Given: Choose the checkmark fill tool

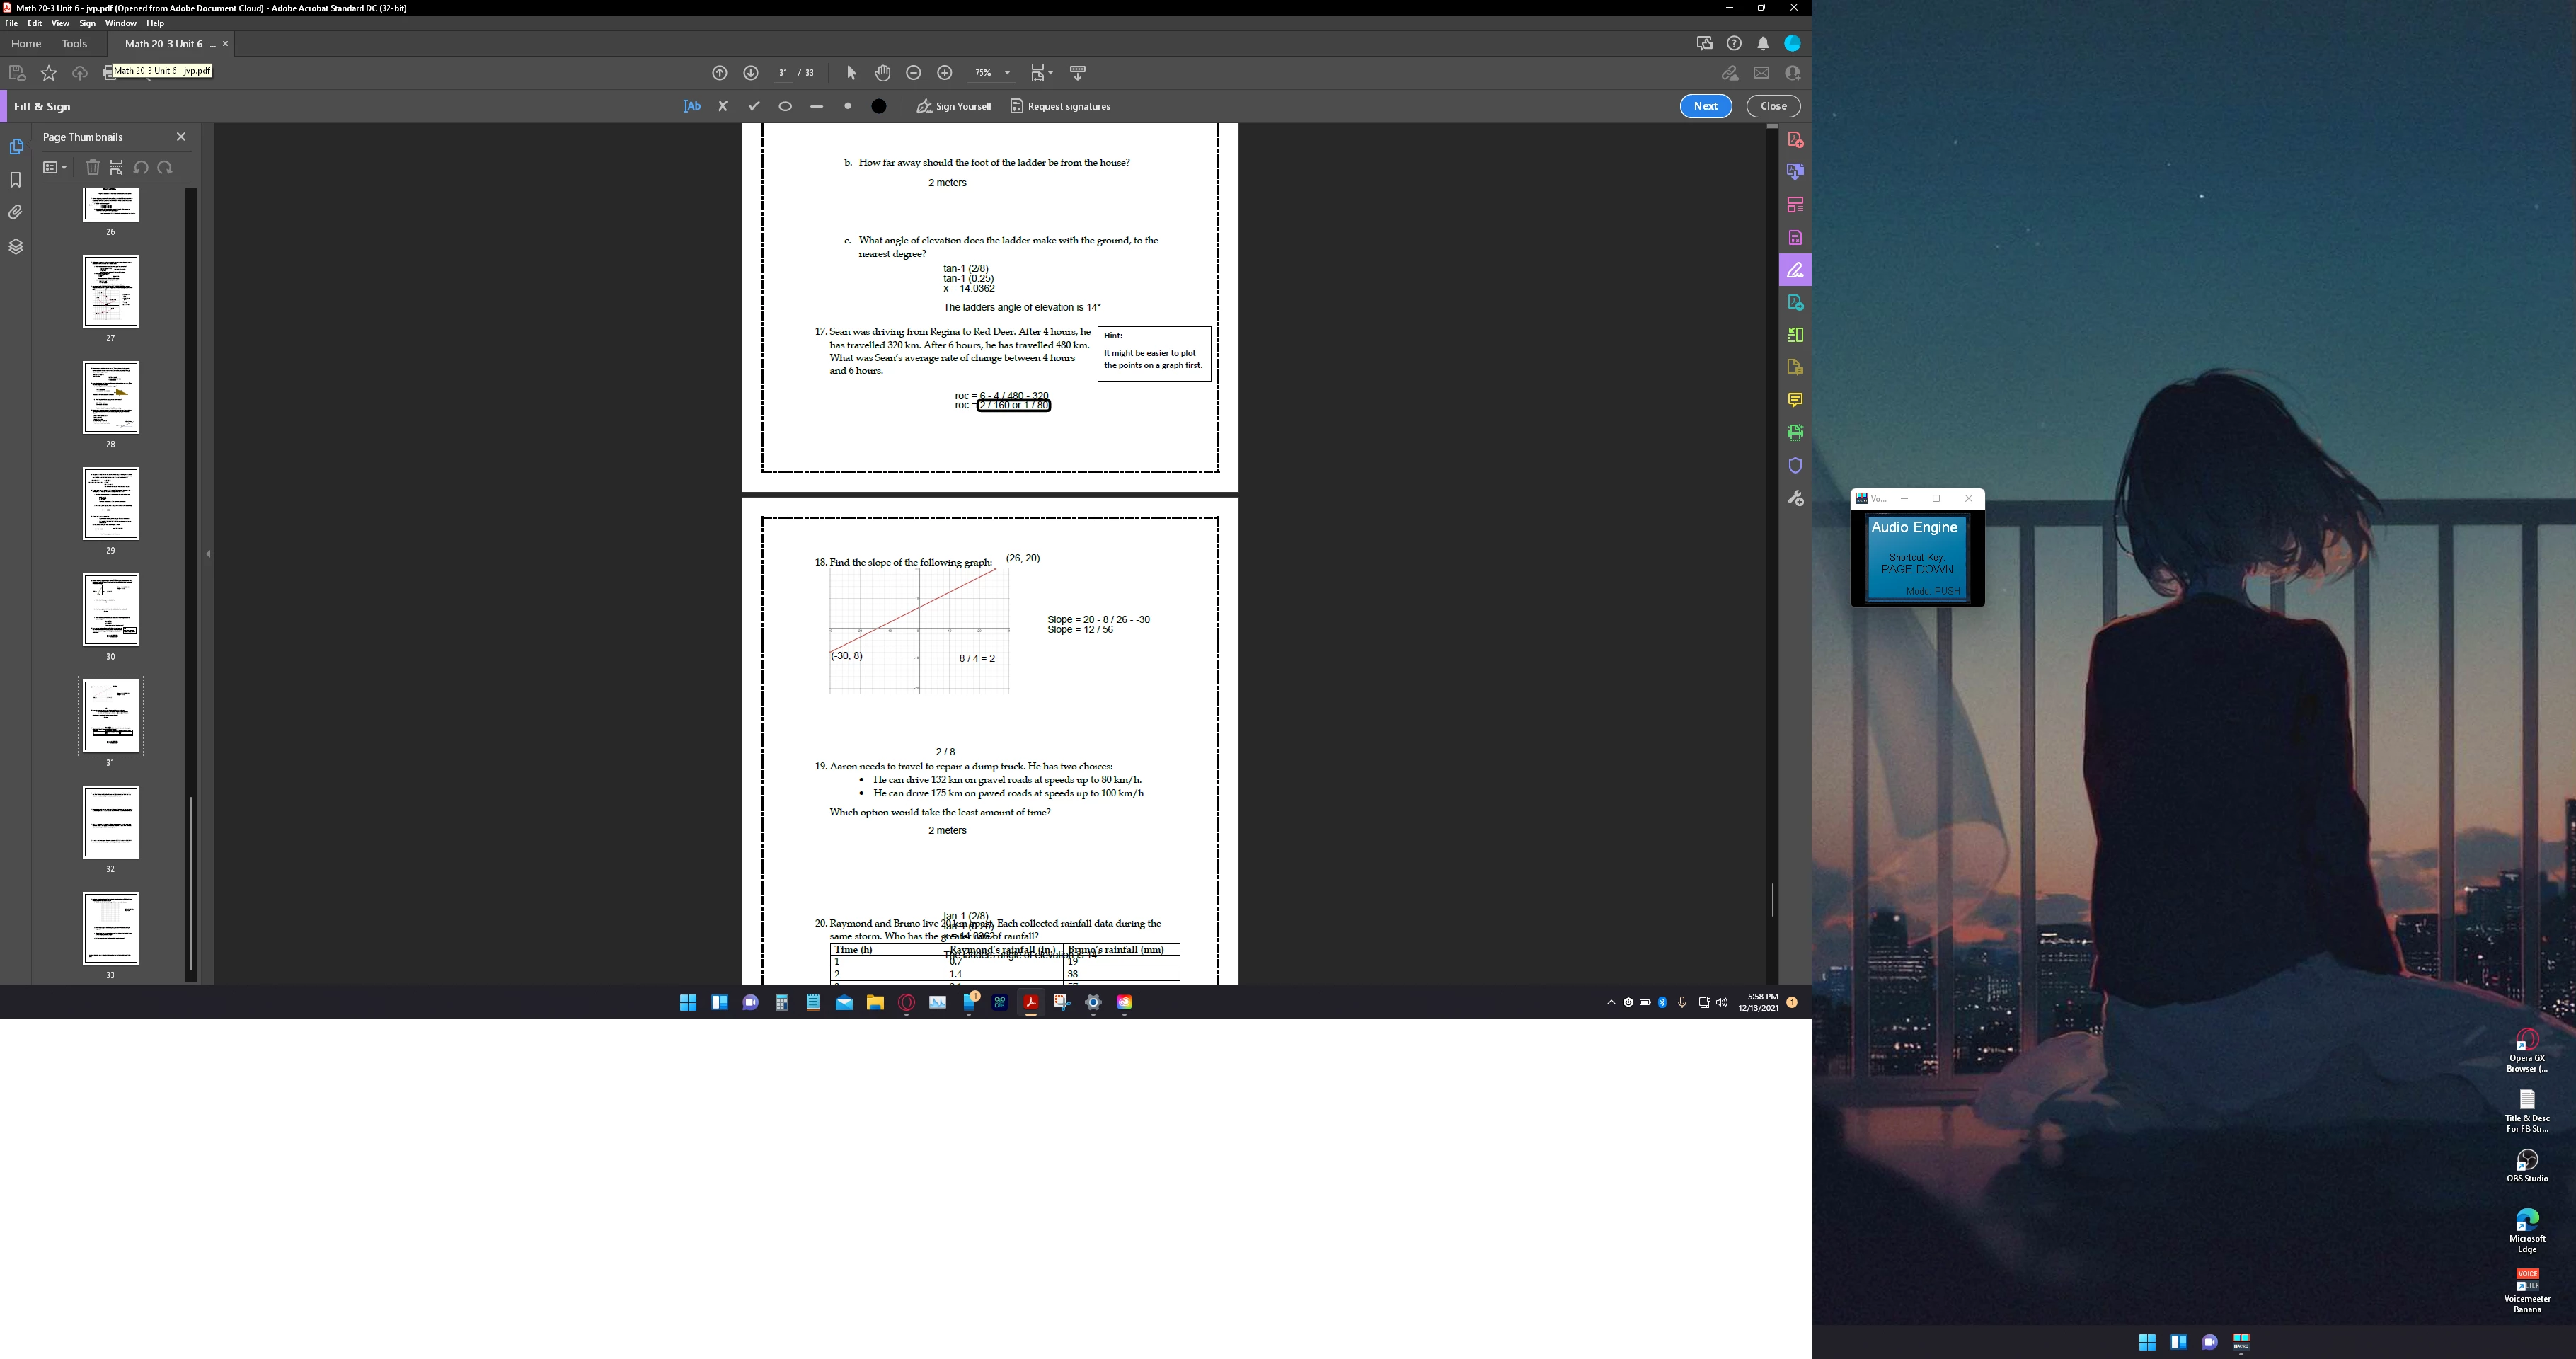Looking at the screenshot, I should [754, 106].
